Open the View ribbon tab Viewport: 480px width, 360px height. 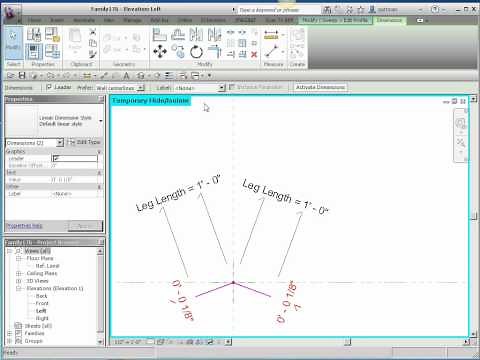coord(109,21)
